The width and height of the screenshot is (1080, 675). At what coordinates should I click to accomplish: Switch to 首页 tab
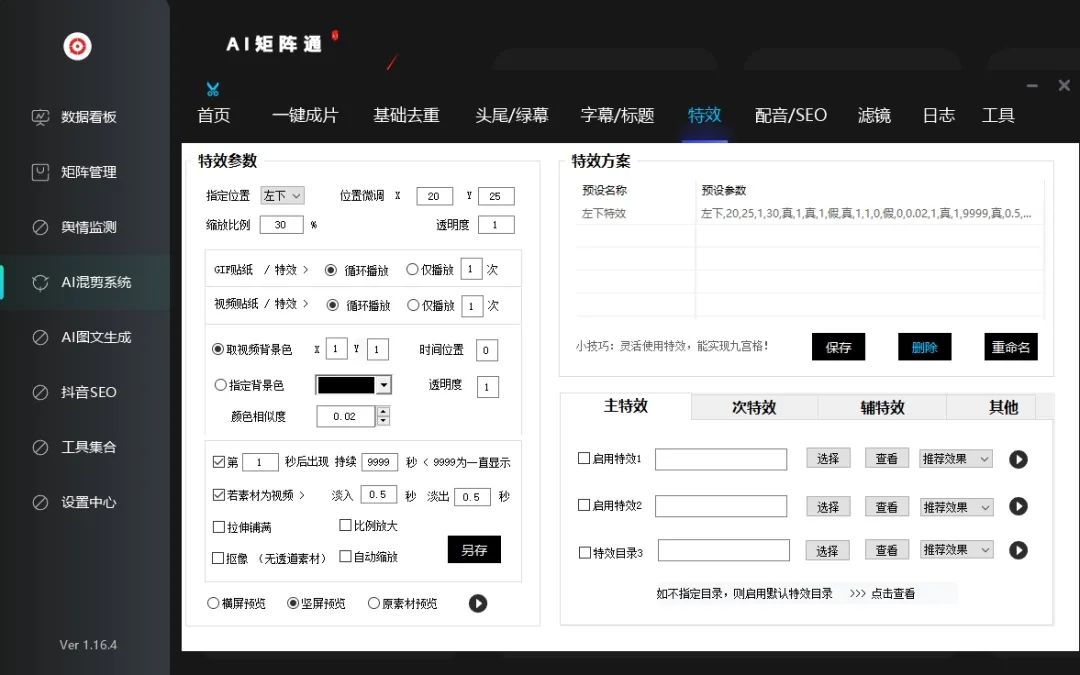[214, 116]
